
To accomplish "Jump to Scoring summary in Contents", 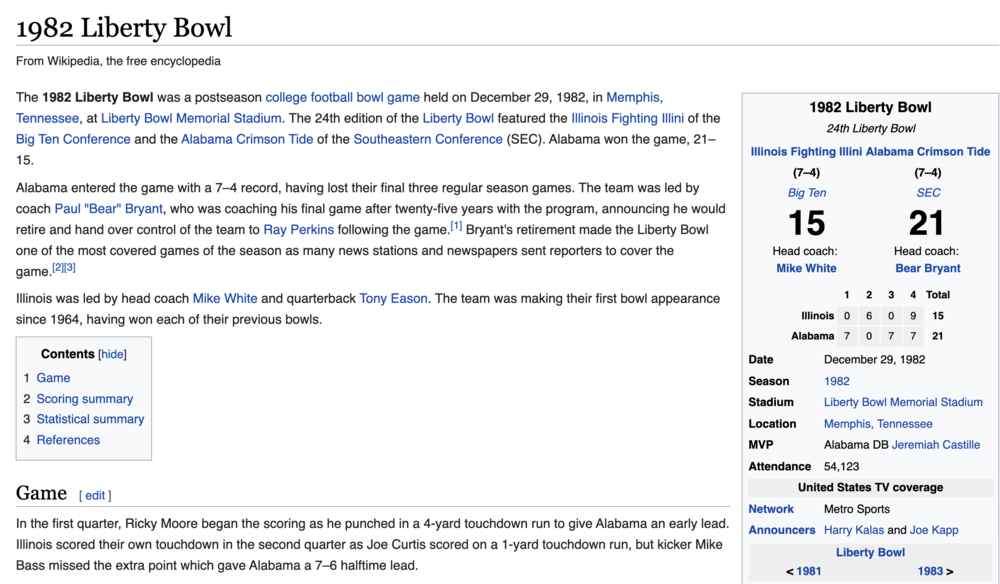I will (x=84, y=399).
